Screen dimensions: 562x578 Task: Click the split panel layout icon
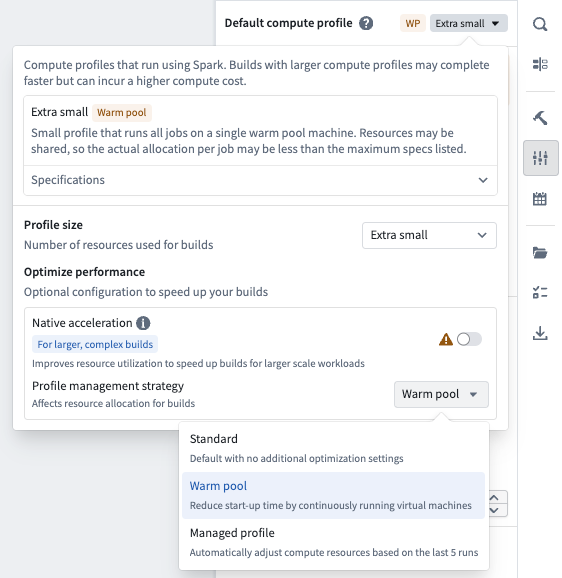(x=540, y=64)
